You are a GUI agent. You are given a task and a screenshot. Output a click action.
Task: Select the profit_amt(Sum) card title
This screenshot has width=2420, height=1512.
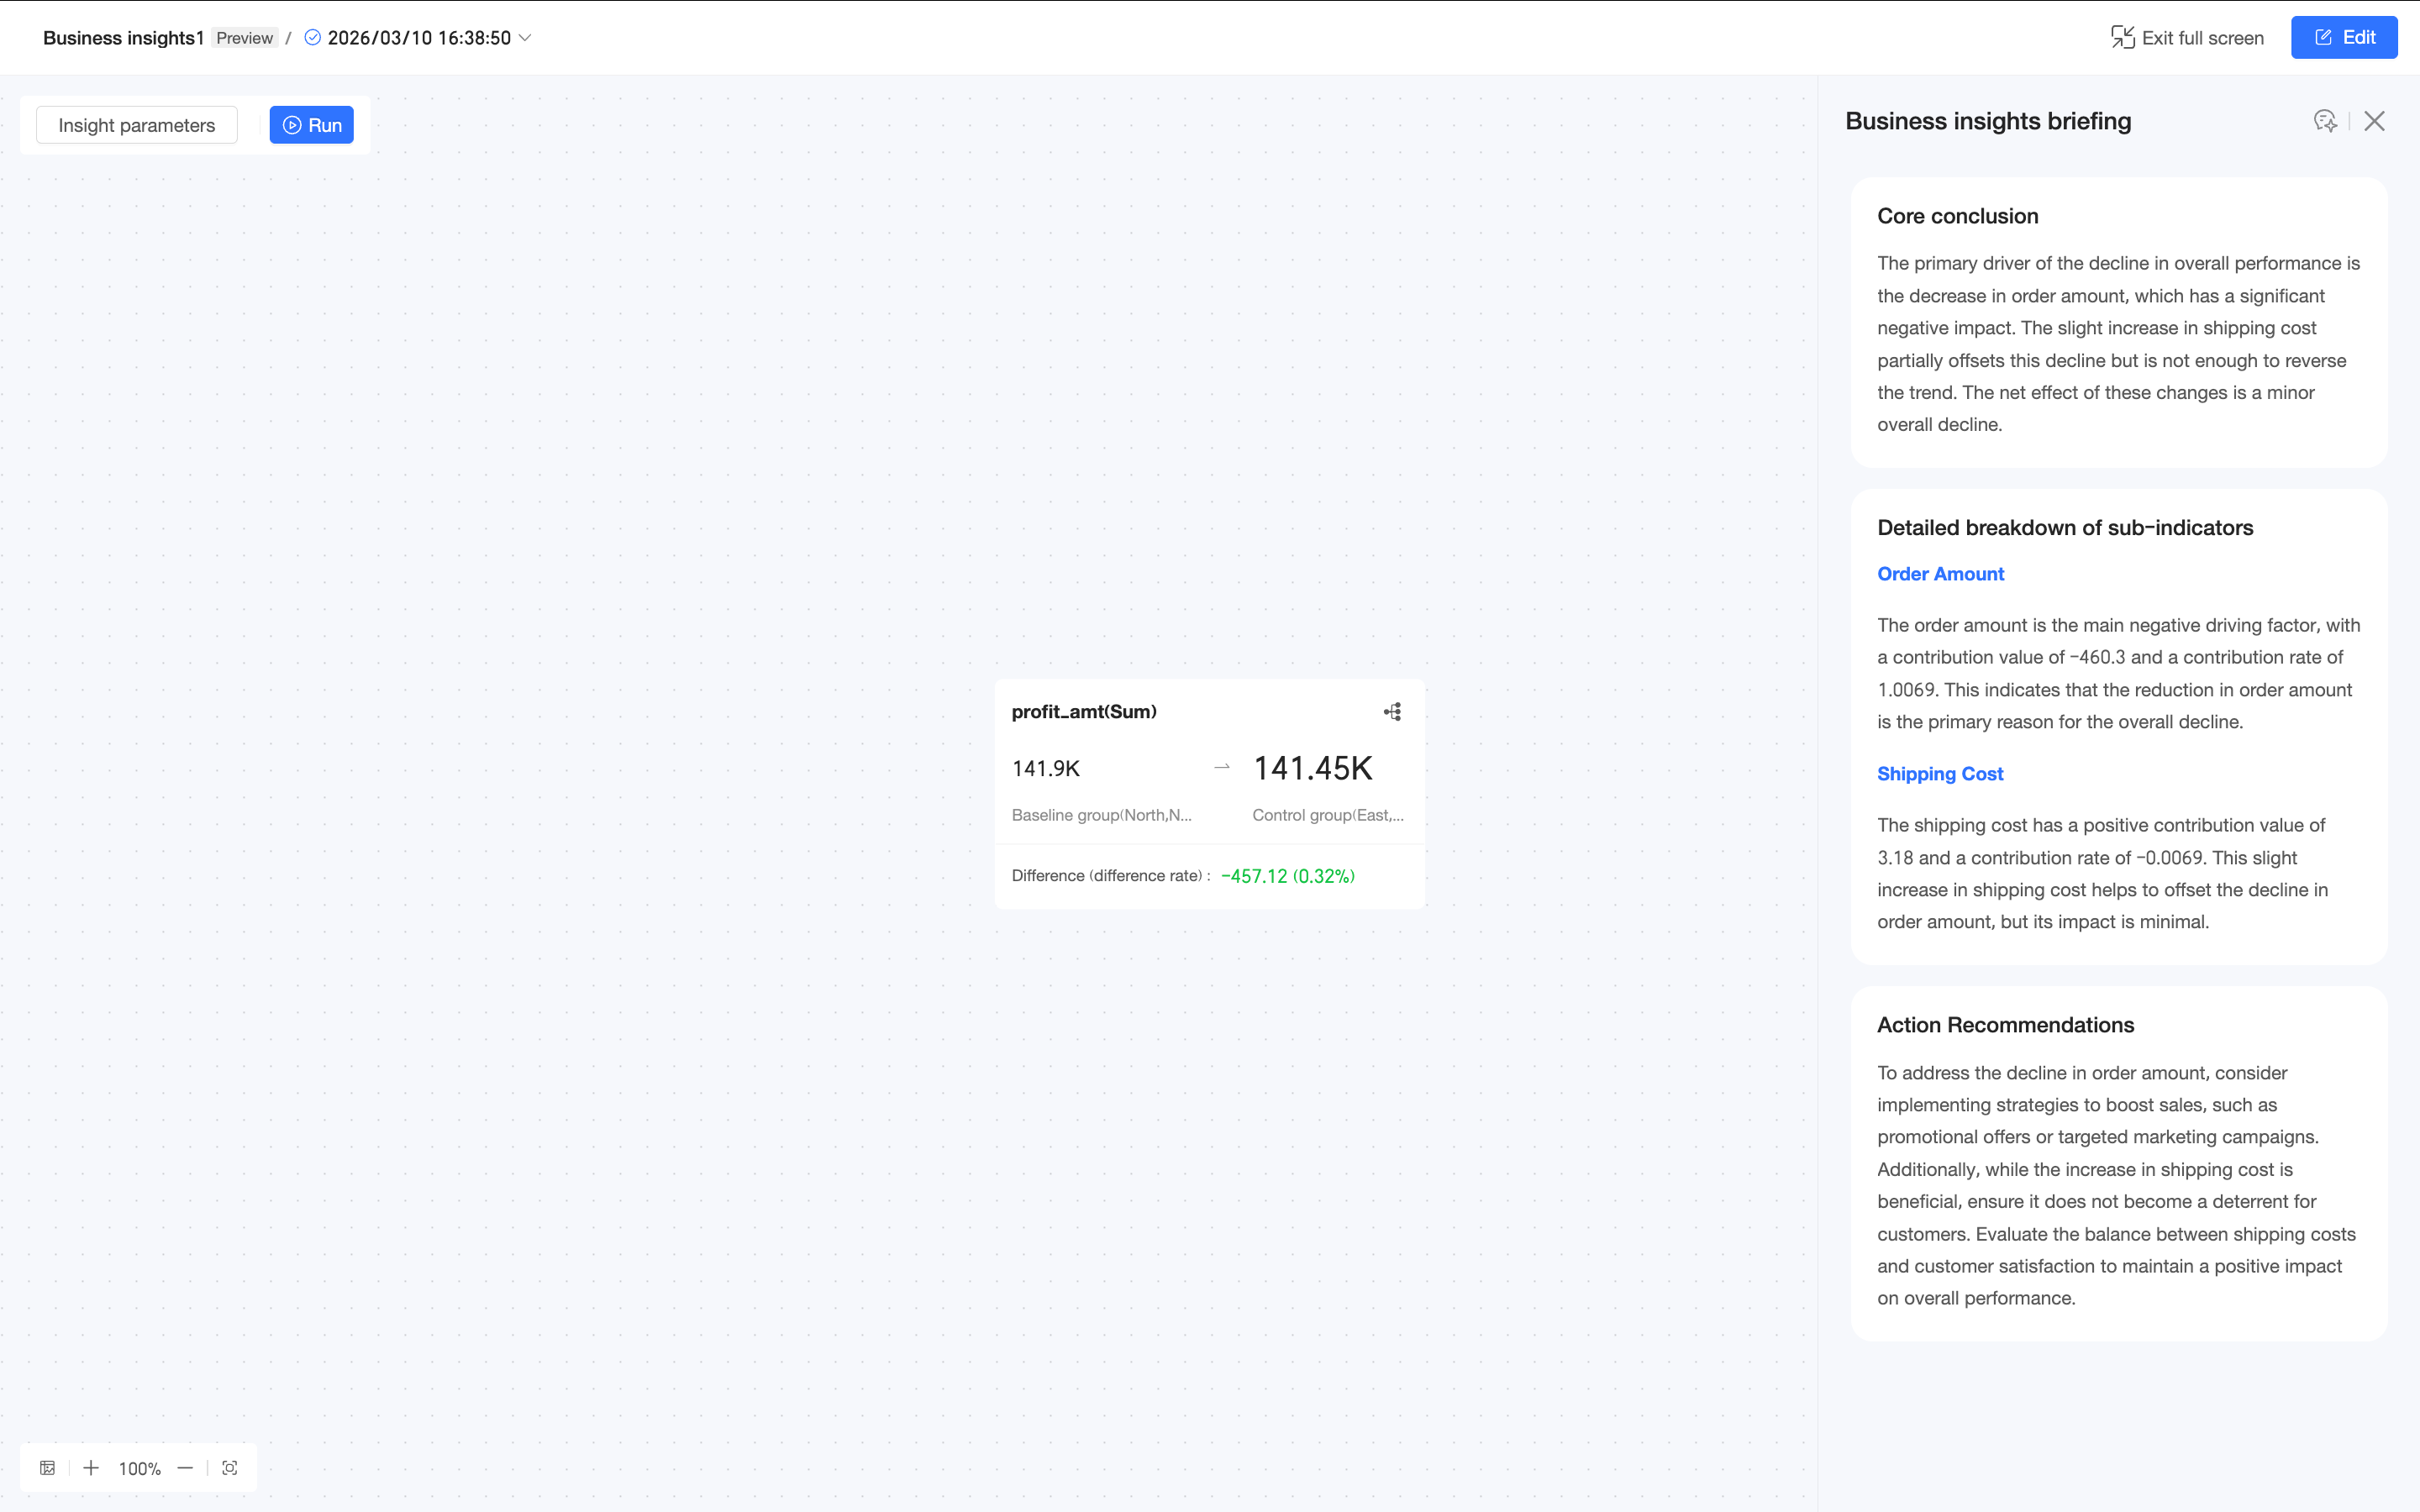[1084, 712]
